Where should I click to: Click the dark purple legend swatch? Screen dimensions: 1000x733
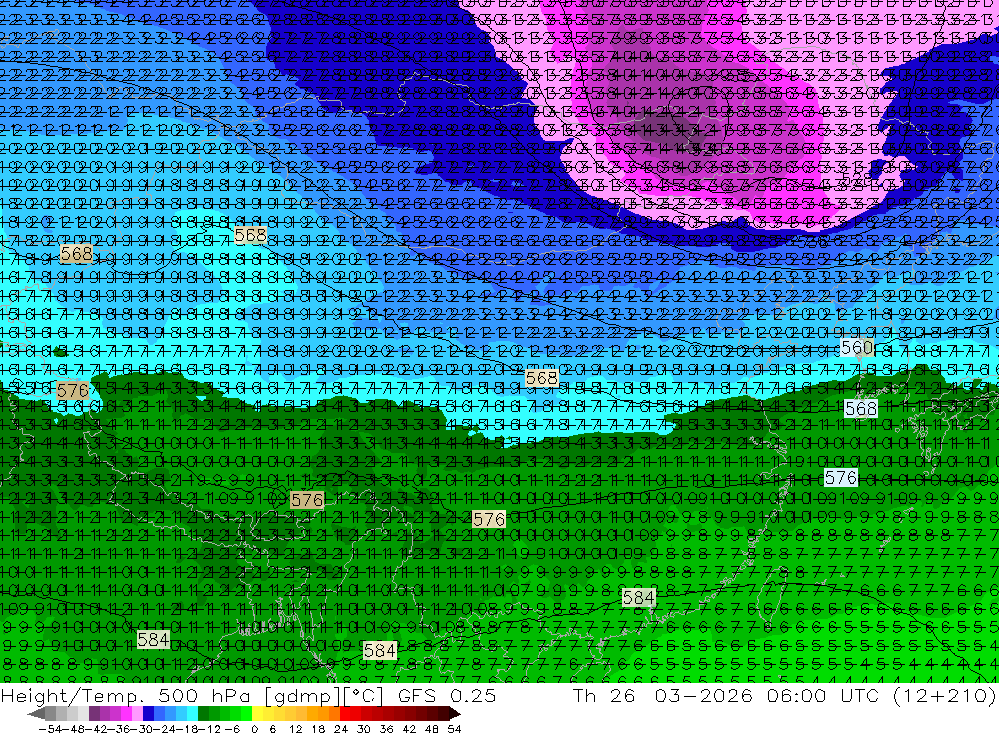click(94, 714)
